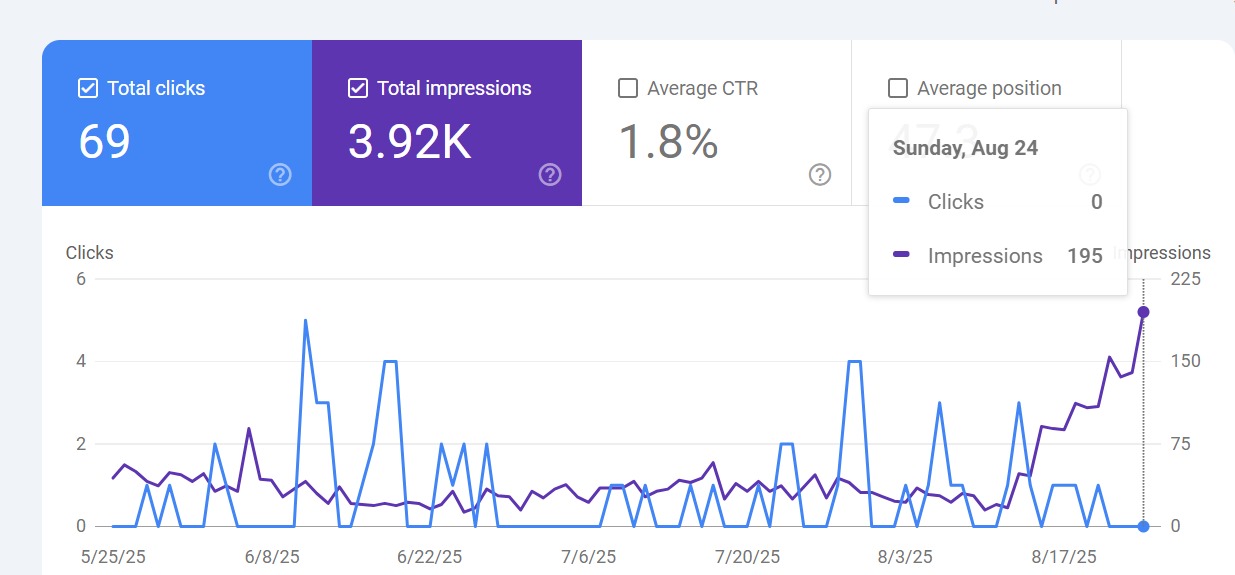The height and width of the screenshot is (575, 1235).
Task: Select the 69 total clicks value
Action: (105, 141)
